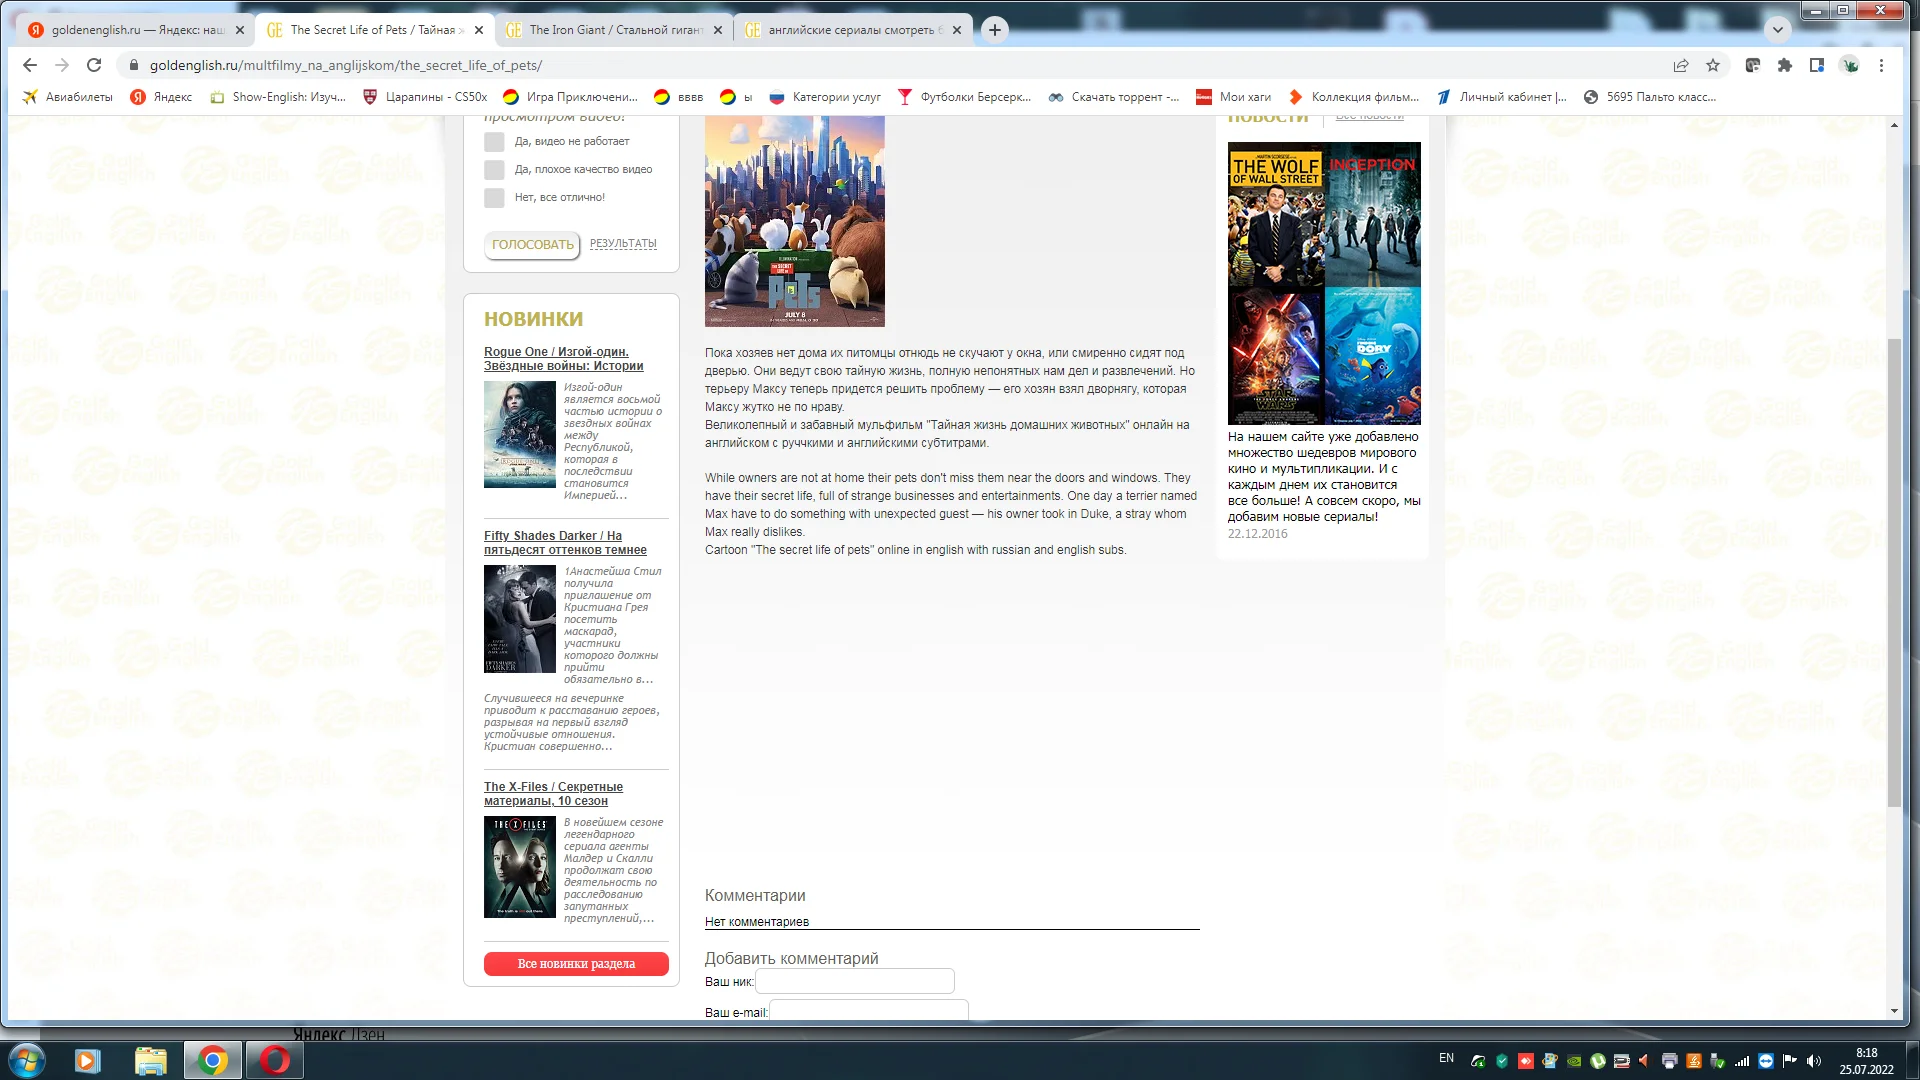
Task: Focus the 'Ваш ник' input field
Action: click(855, 981)
